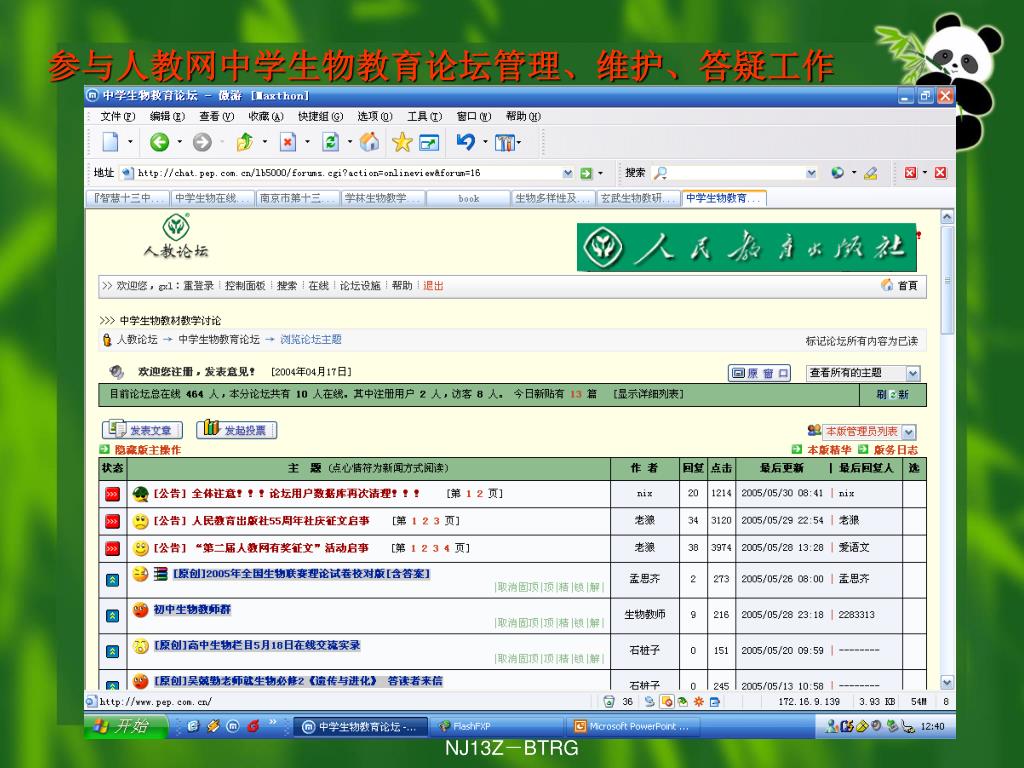Click the blue Undo arrow toolbar icon
Screen dimensions: 1024x768
coord(466,142)
